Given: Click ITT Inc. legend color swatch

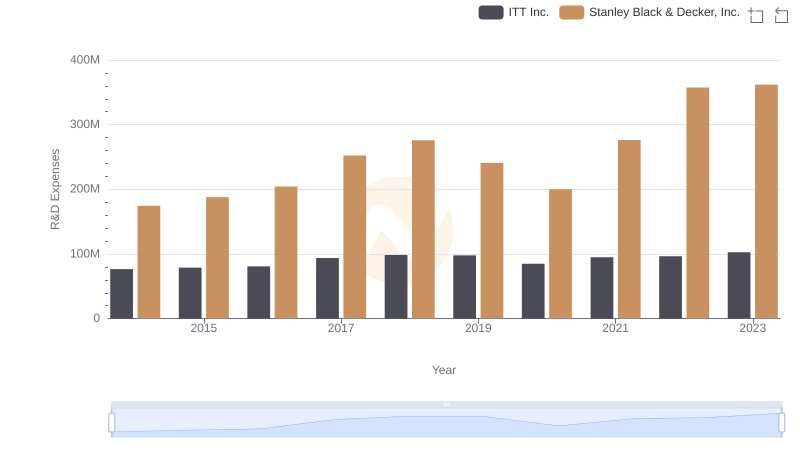Looking at the screenshot, I should tap(491, 12).
